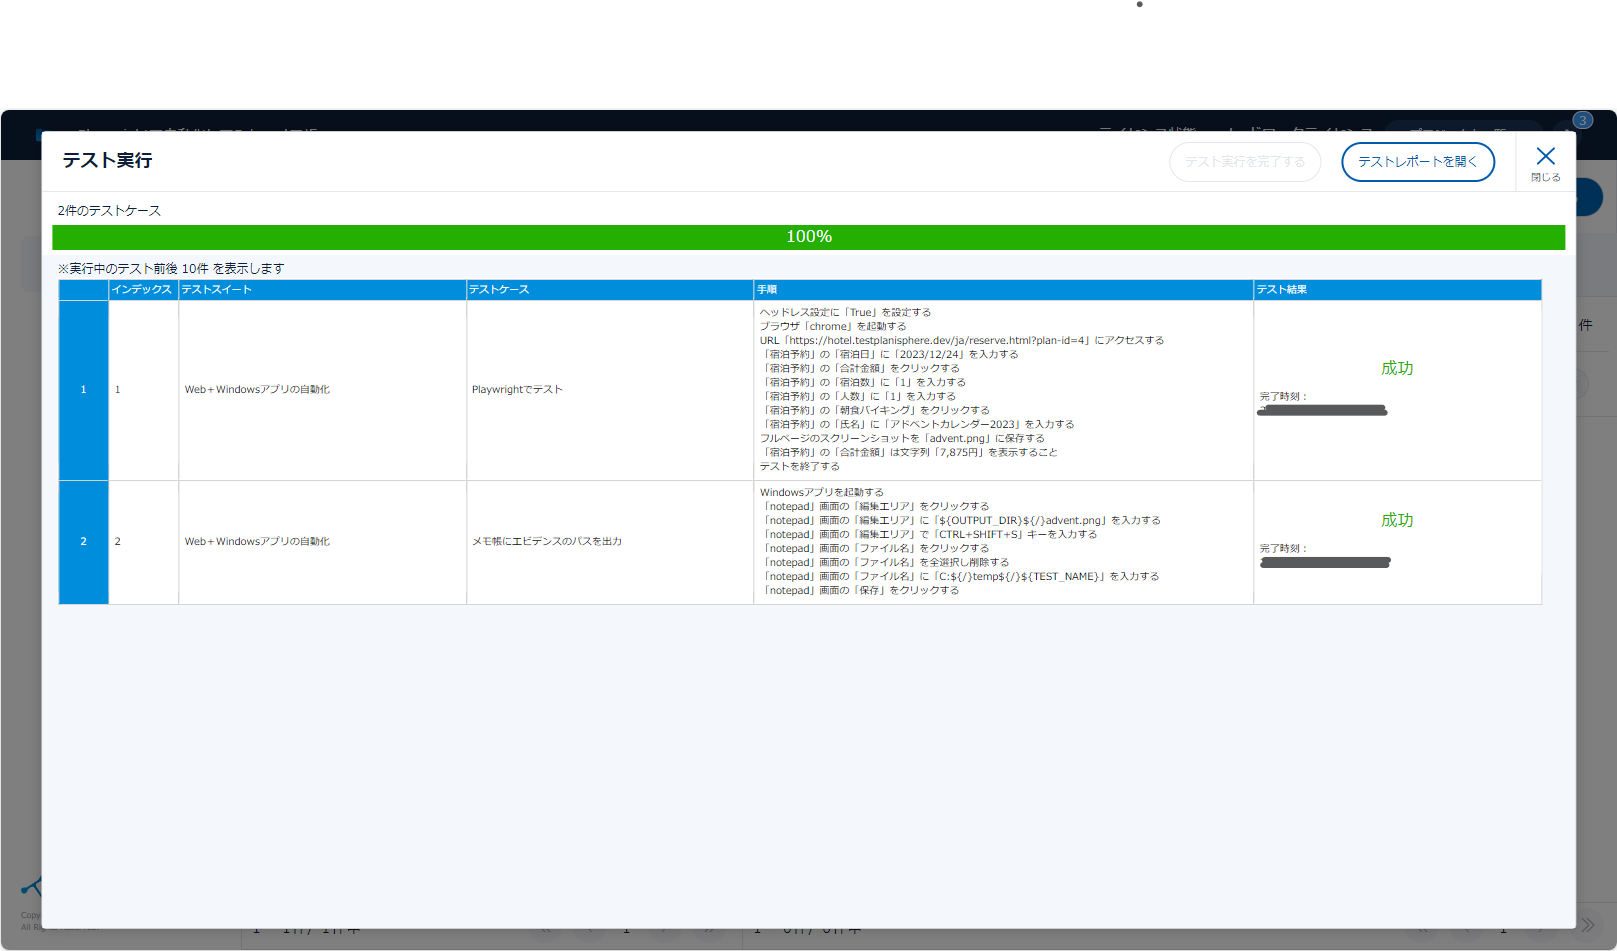Viewport: 1617px width, 951px height.
Task: Click step mentioning CTRL+SHIFT+S キー
Action: (930, 534)
